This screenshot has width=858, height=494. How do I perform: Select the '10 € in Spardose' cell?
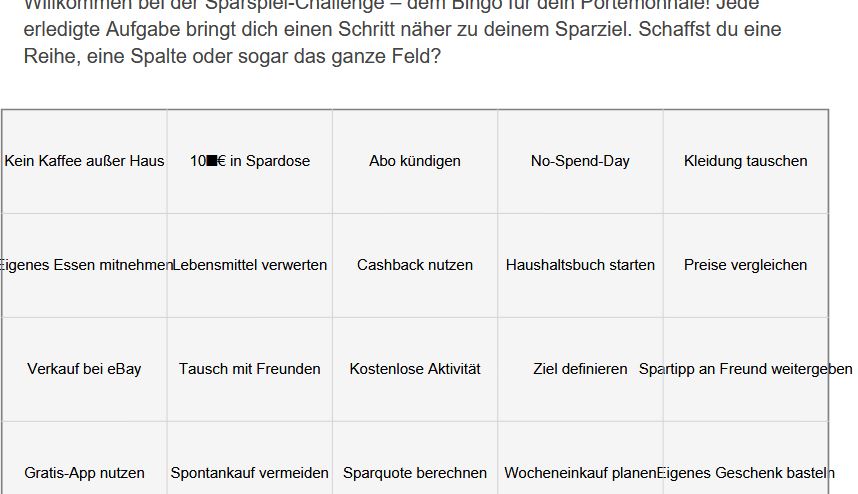click(250, 161)
